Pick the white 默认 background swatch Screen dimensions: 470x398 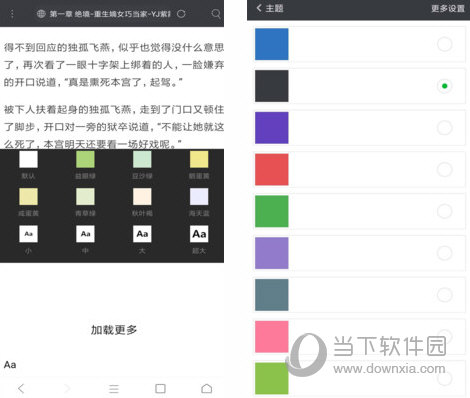[28, 159]
